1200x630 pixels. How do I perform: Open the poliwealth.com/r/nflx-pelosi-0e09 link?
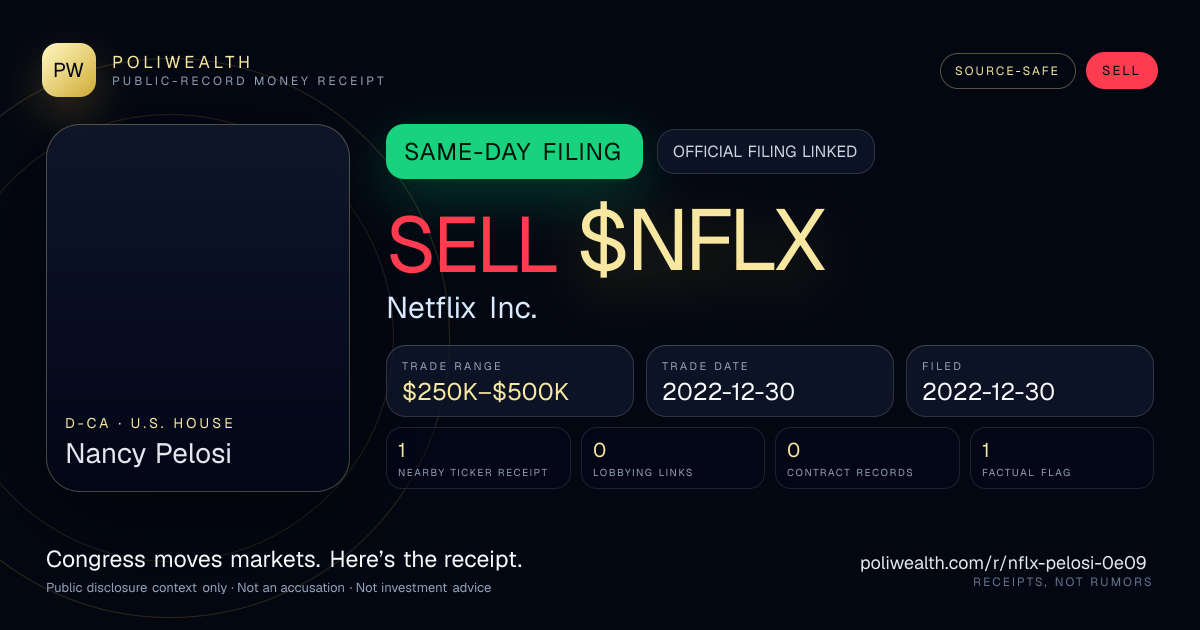[1003, 563]
